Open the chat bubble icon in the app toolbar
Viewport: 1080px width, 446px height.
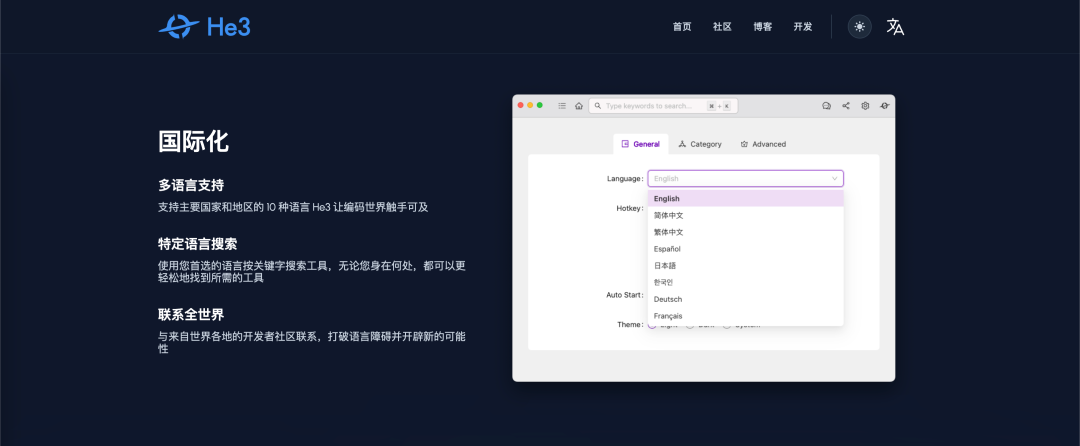point(827,106)
